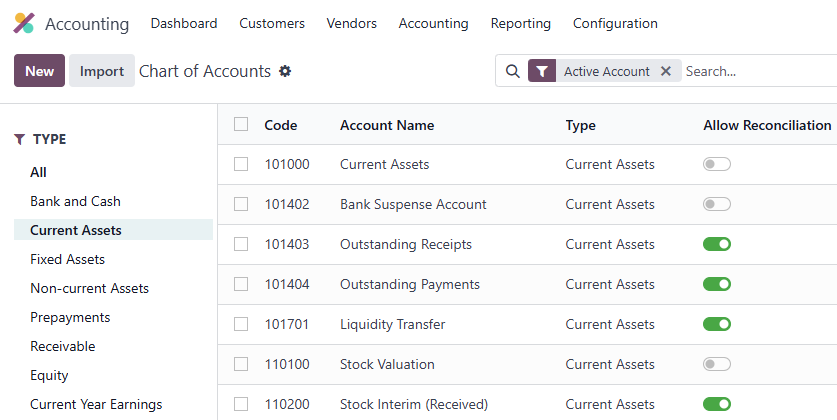Expand the Customers menu

click(x=272, y=23)
